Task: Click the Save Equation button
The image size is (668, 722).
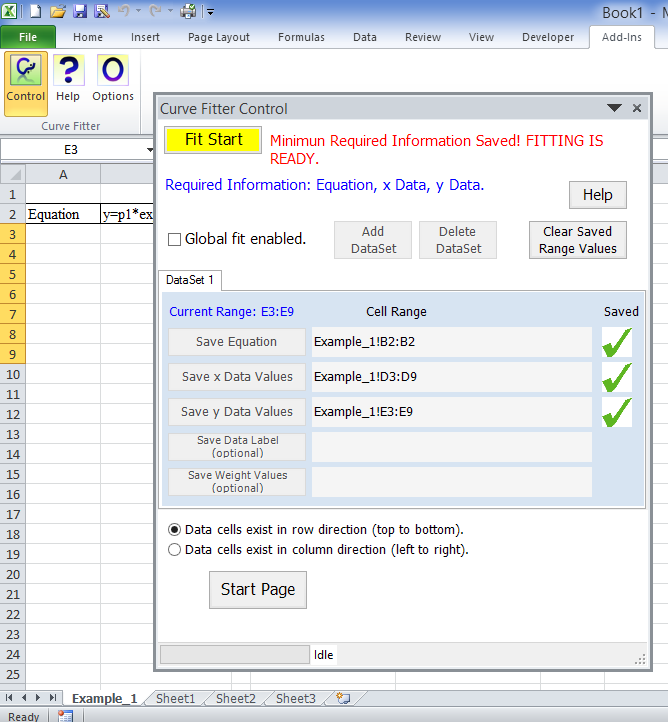Action: click(x=237, y=342)
